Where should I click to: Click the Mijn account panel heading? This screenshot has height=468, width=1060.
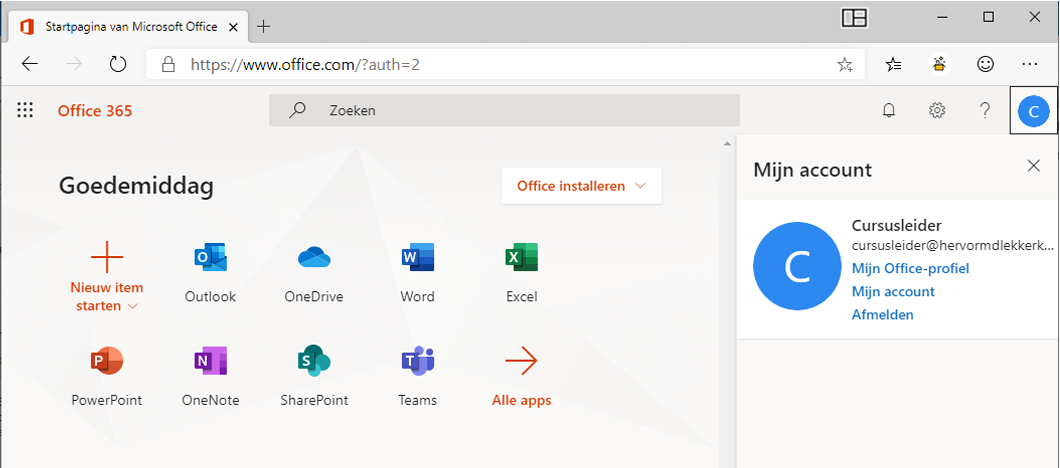click(813, 169)
